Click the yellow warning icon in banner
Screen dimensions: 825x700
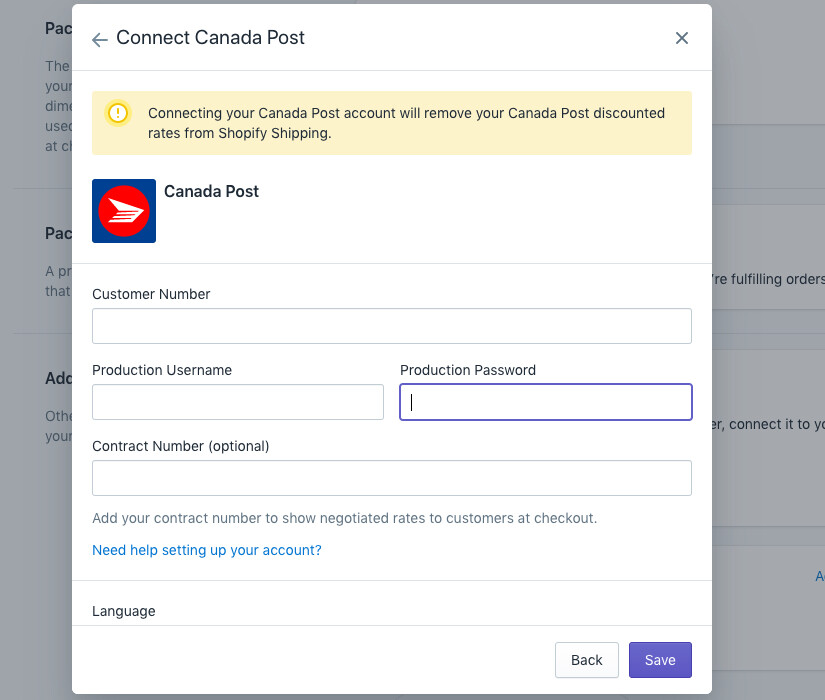click(119, 113)
